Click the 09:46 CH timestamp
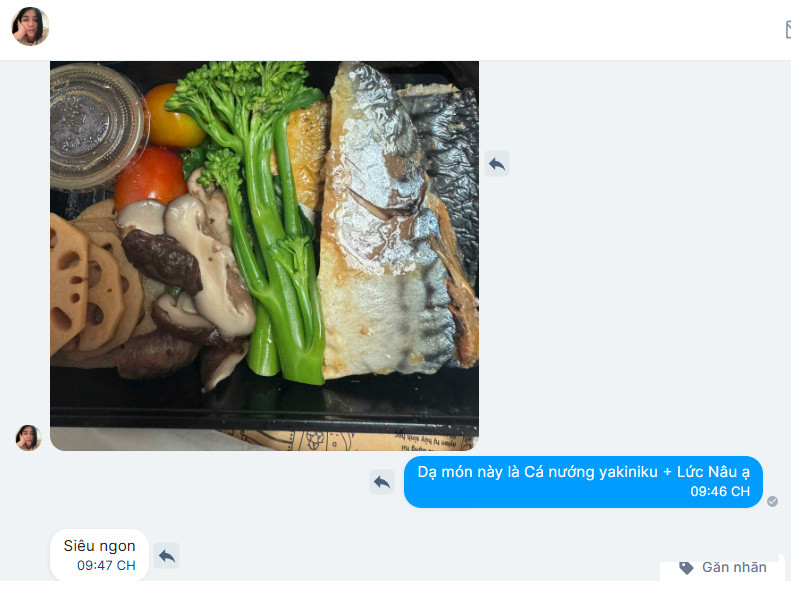The image size is (791, 589). click(x=720, y=491)
